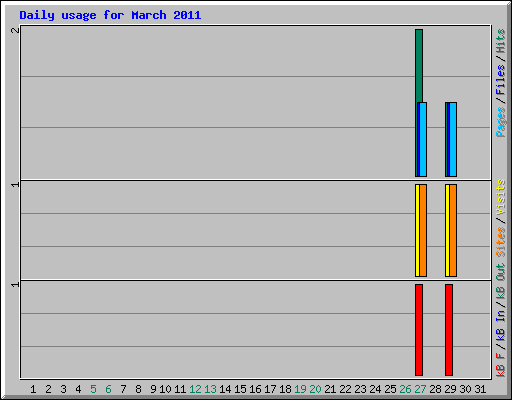
Task: Click green weekend day 19 label
Action: click(x=300, y=389)
